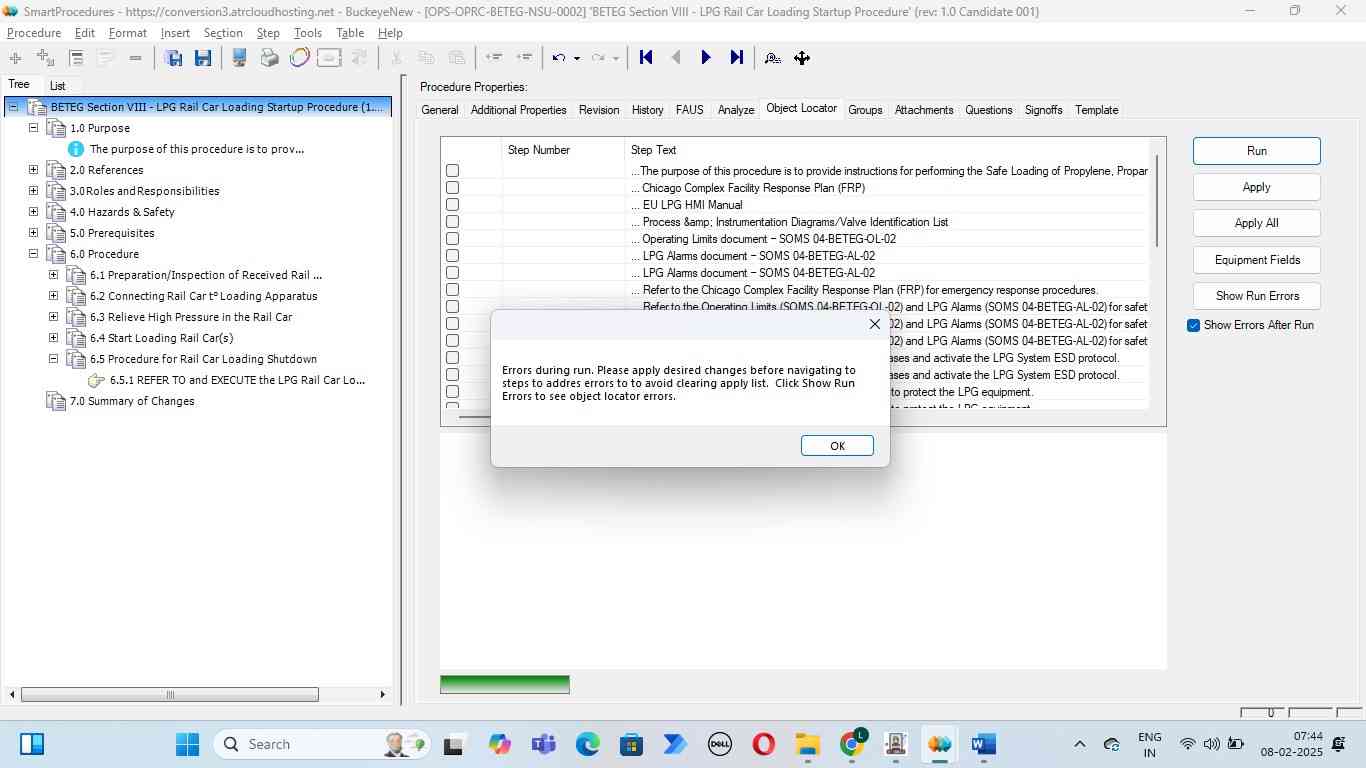Open Microsoft Teams from taskbar
Image resolution: width=1366 pixels, height=768 pixels.
point(544,744)
